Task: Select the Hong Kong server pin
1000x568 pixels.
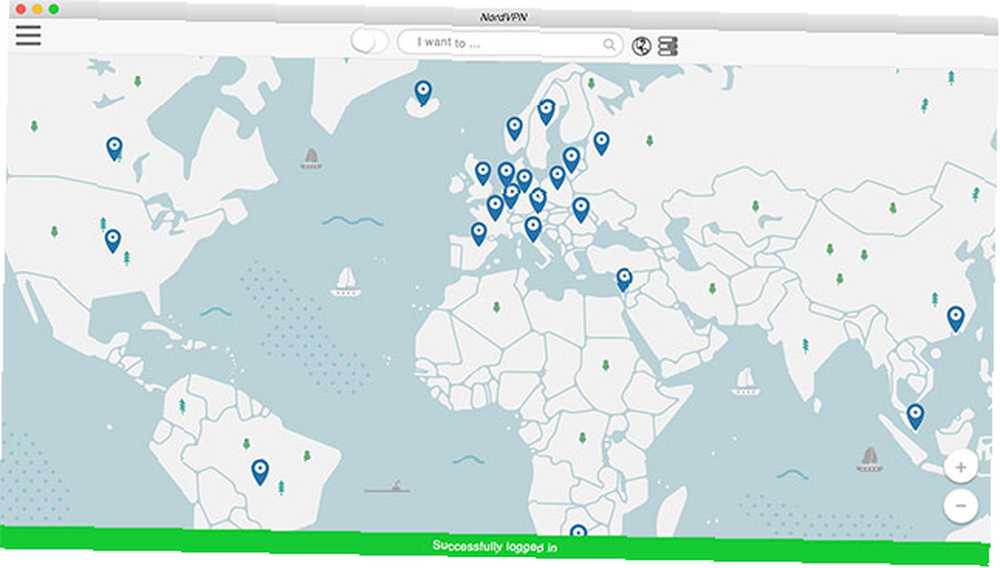Action: 955,318
